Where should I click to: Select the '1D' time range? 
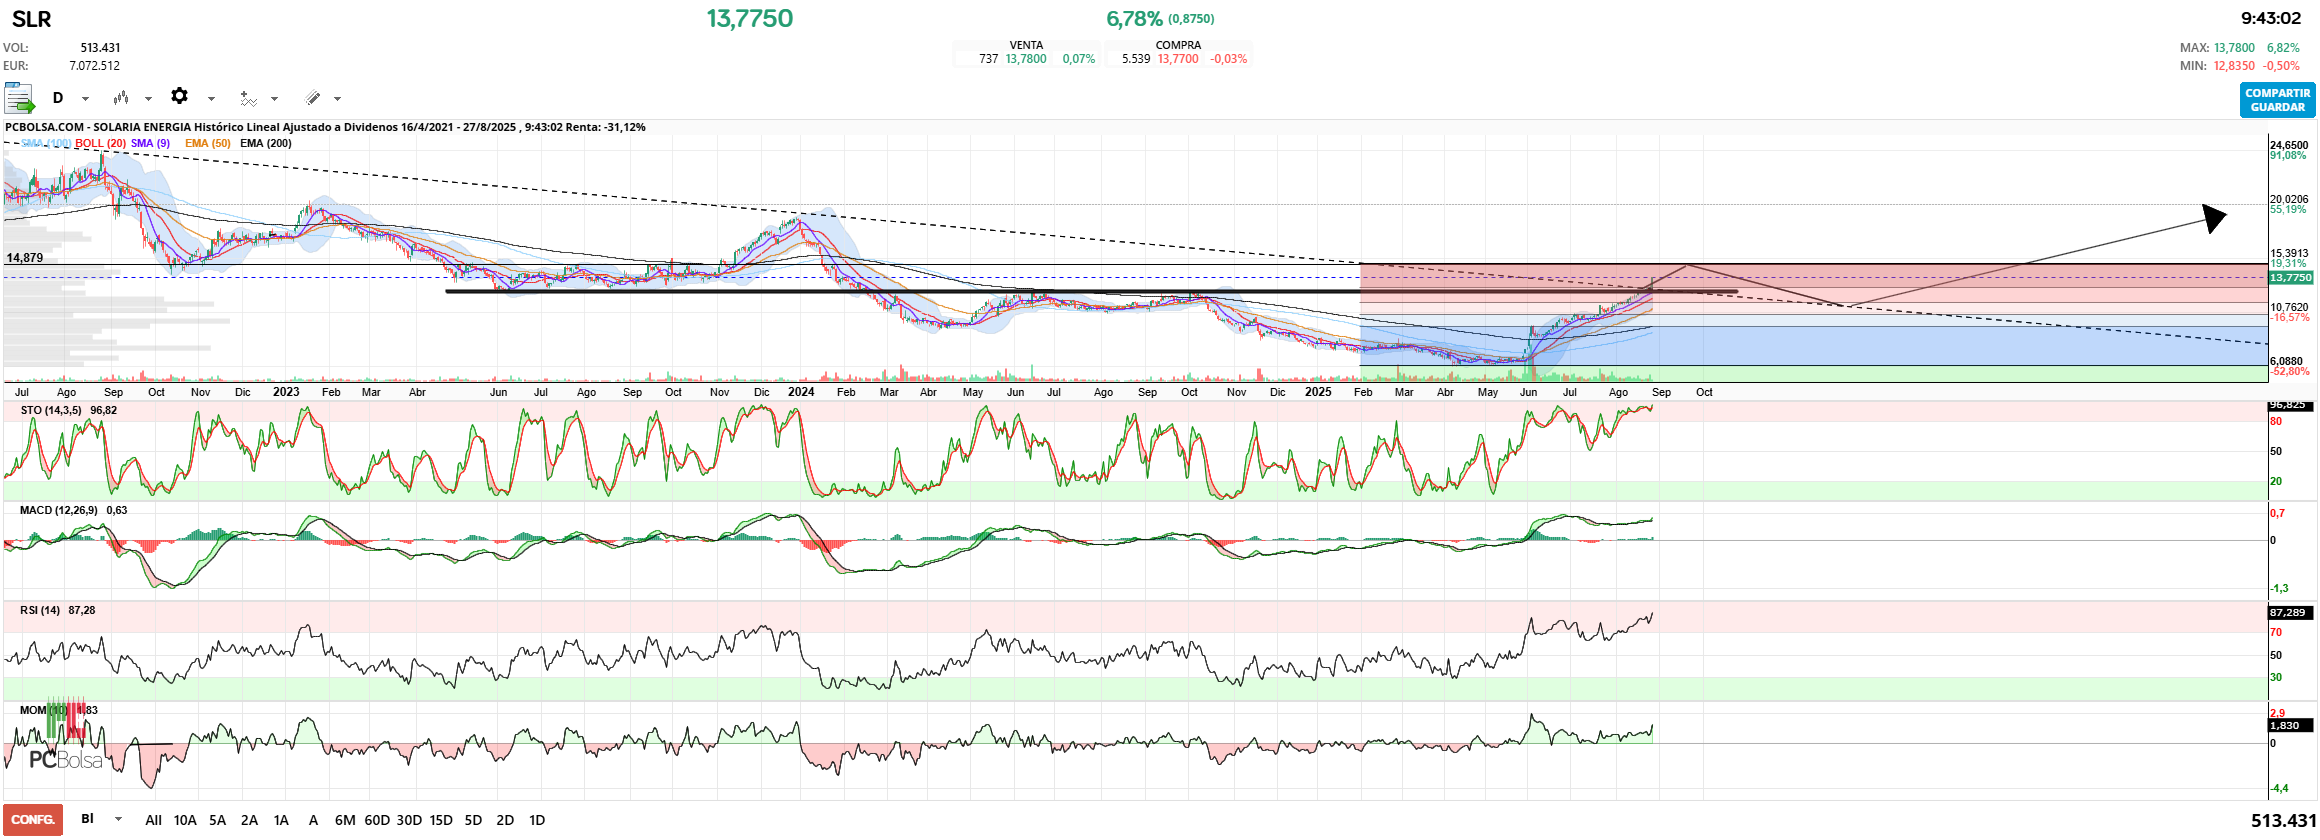[537, 820]
